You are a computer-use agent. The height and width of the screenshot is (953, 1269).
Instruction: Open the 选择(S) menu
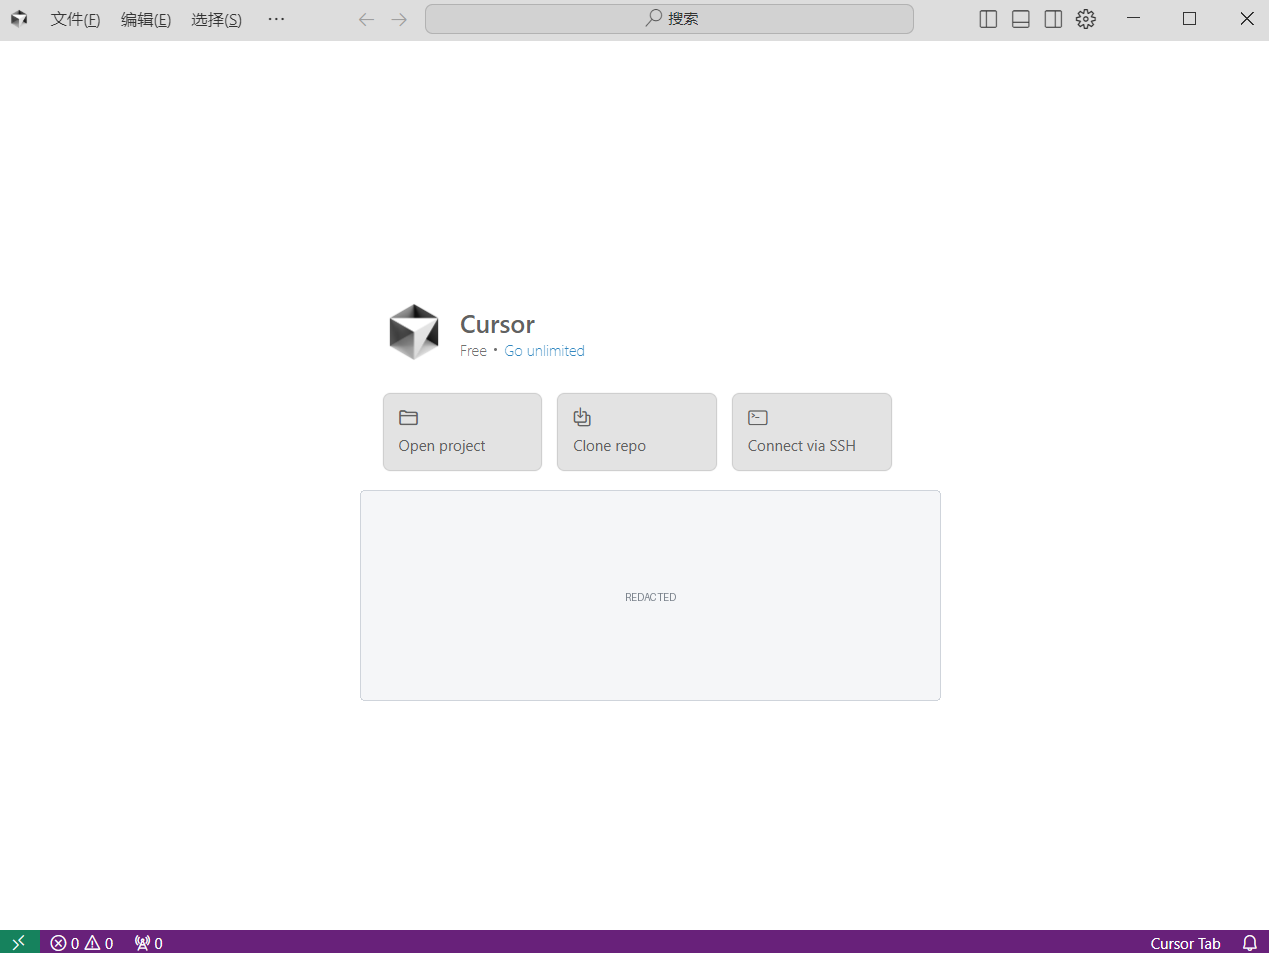coord(216,19)
